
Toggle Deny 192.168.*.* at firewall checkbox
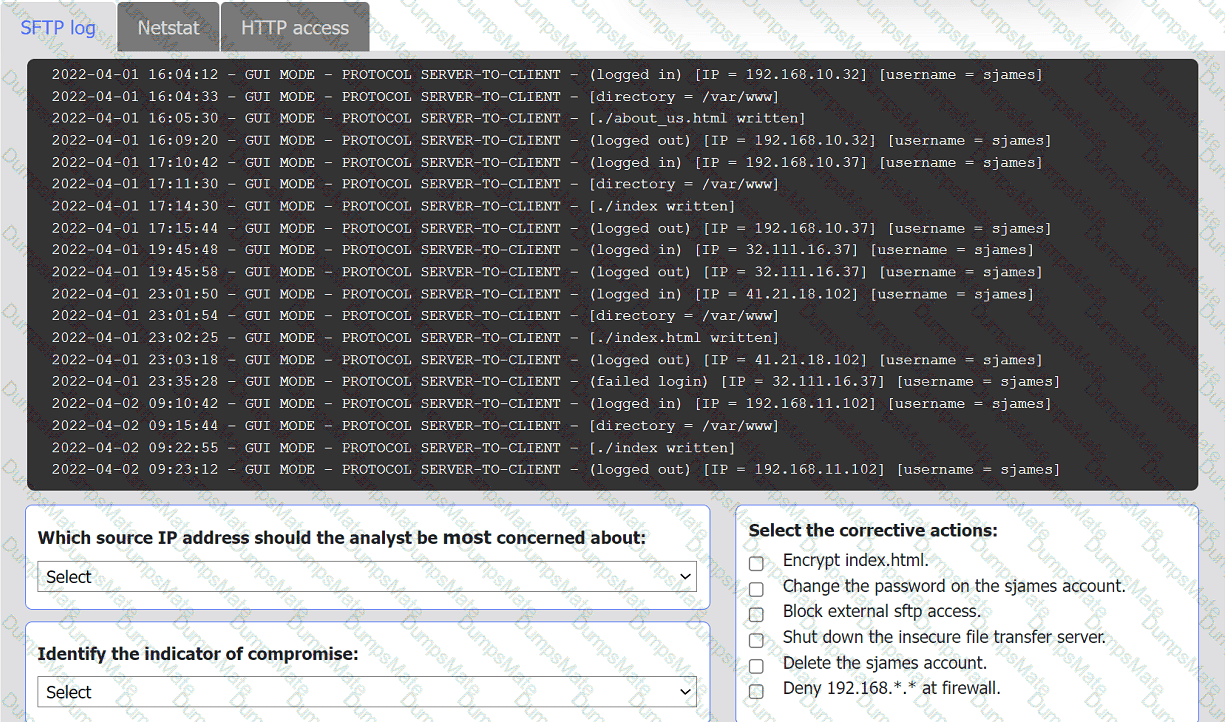pyautogui.click(x=757, y=691)
